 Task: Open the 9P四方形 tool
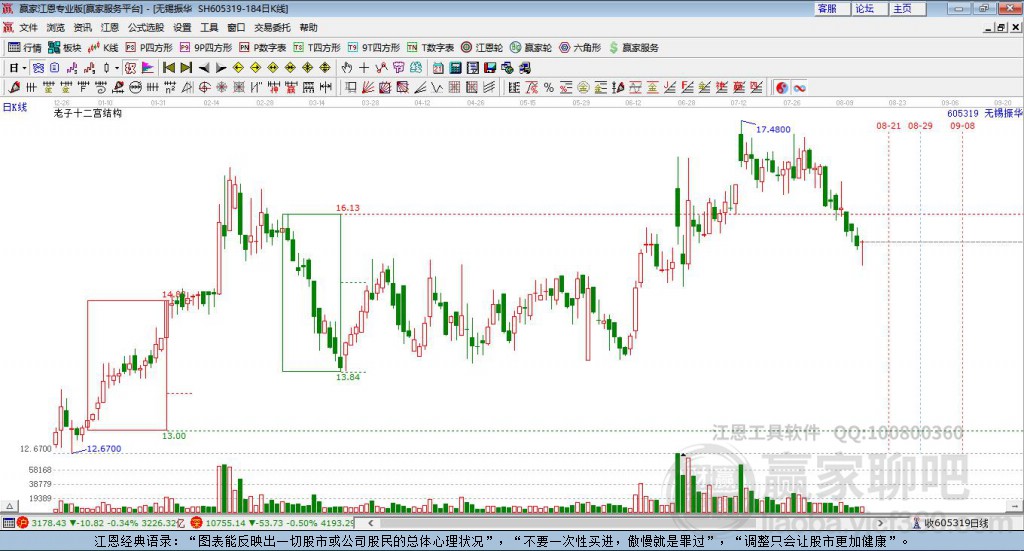(x=206, y=48)
